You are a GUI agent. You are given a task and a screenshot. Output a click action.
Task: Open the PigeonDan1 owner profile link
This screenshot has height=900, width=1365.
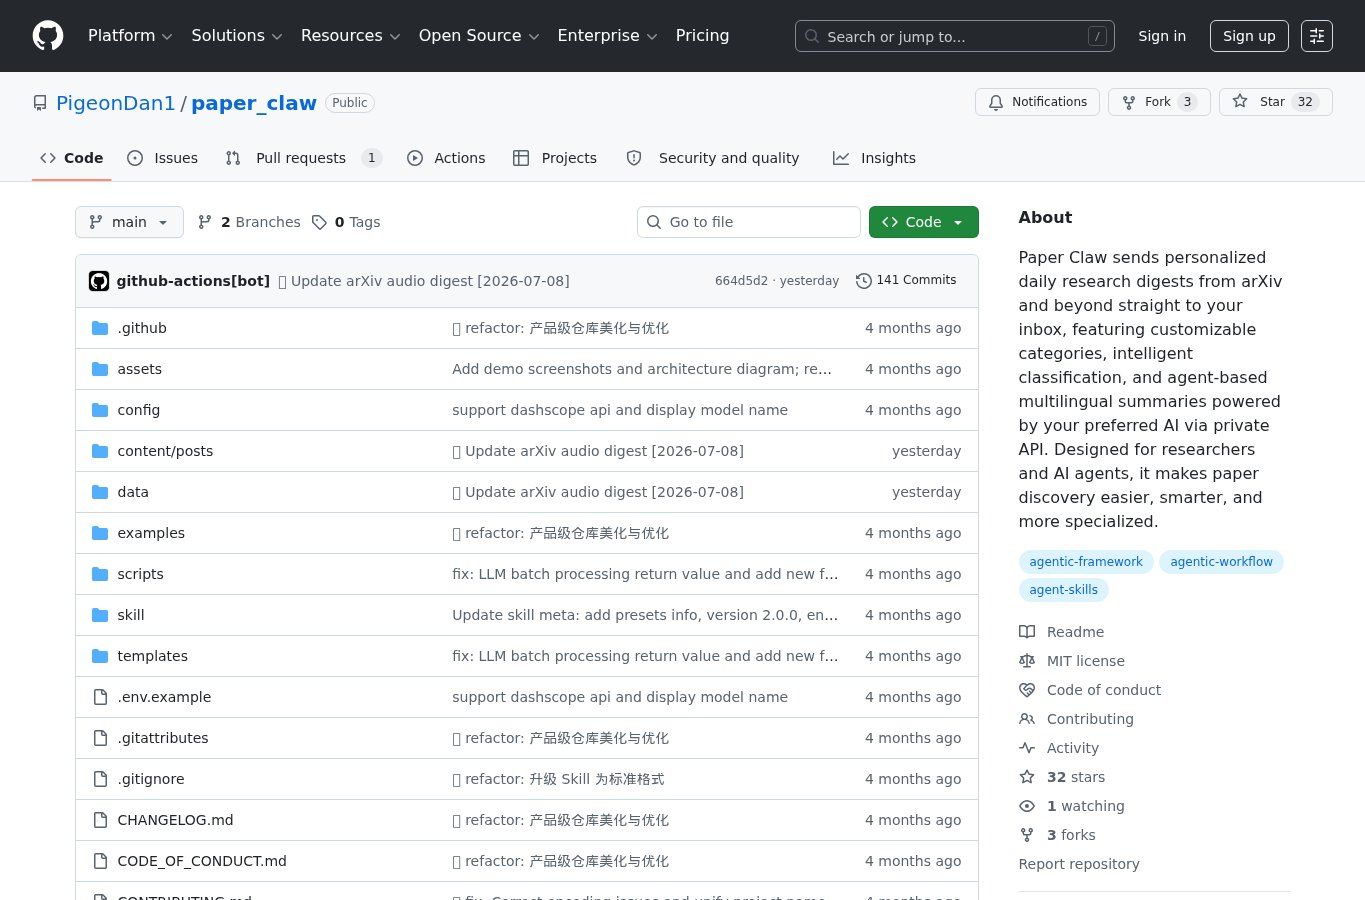[x=116, y=103]
